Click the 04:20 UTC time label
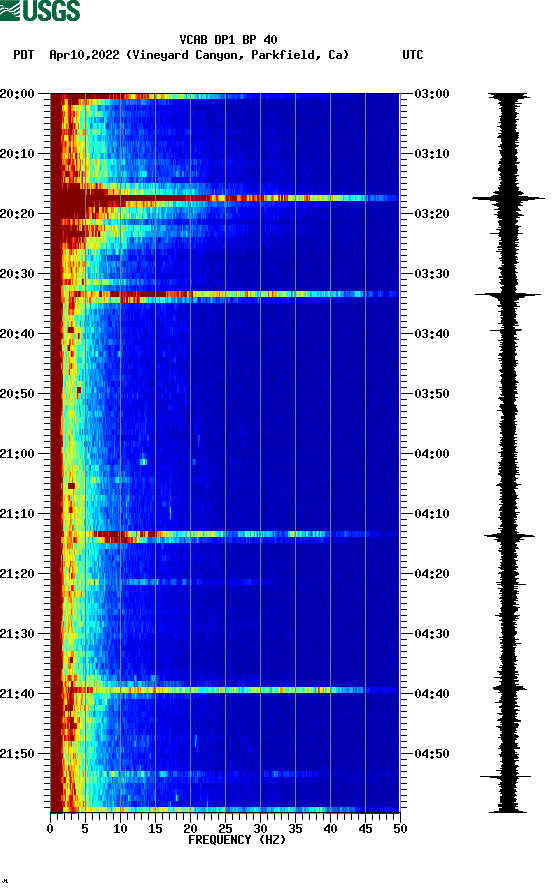 (432, 574)
